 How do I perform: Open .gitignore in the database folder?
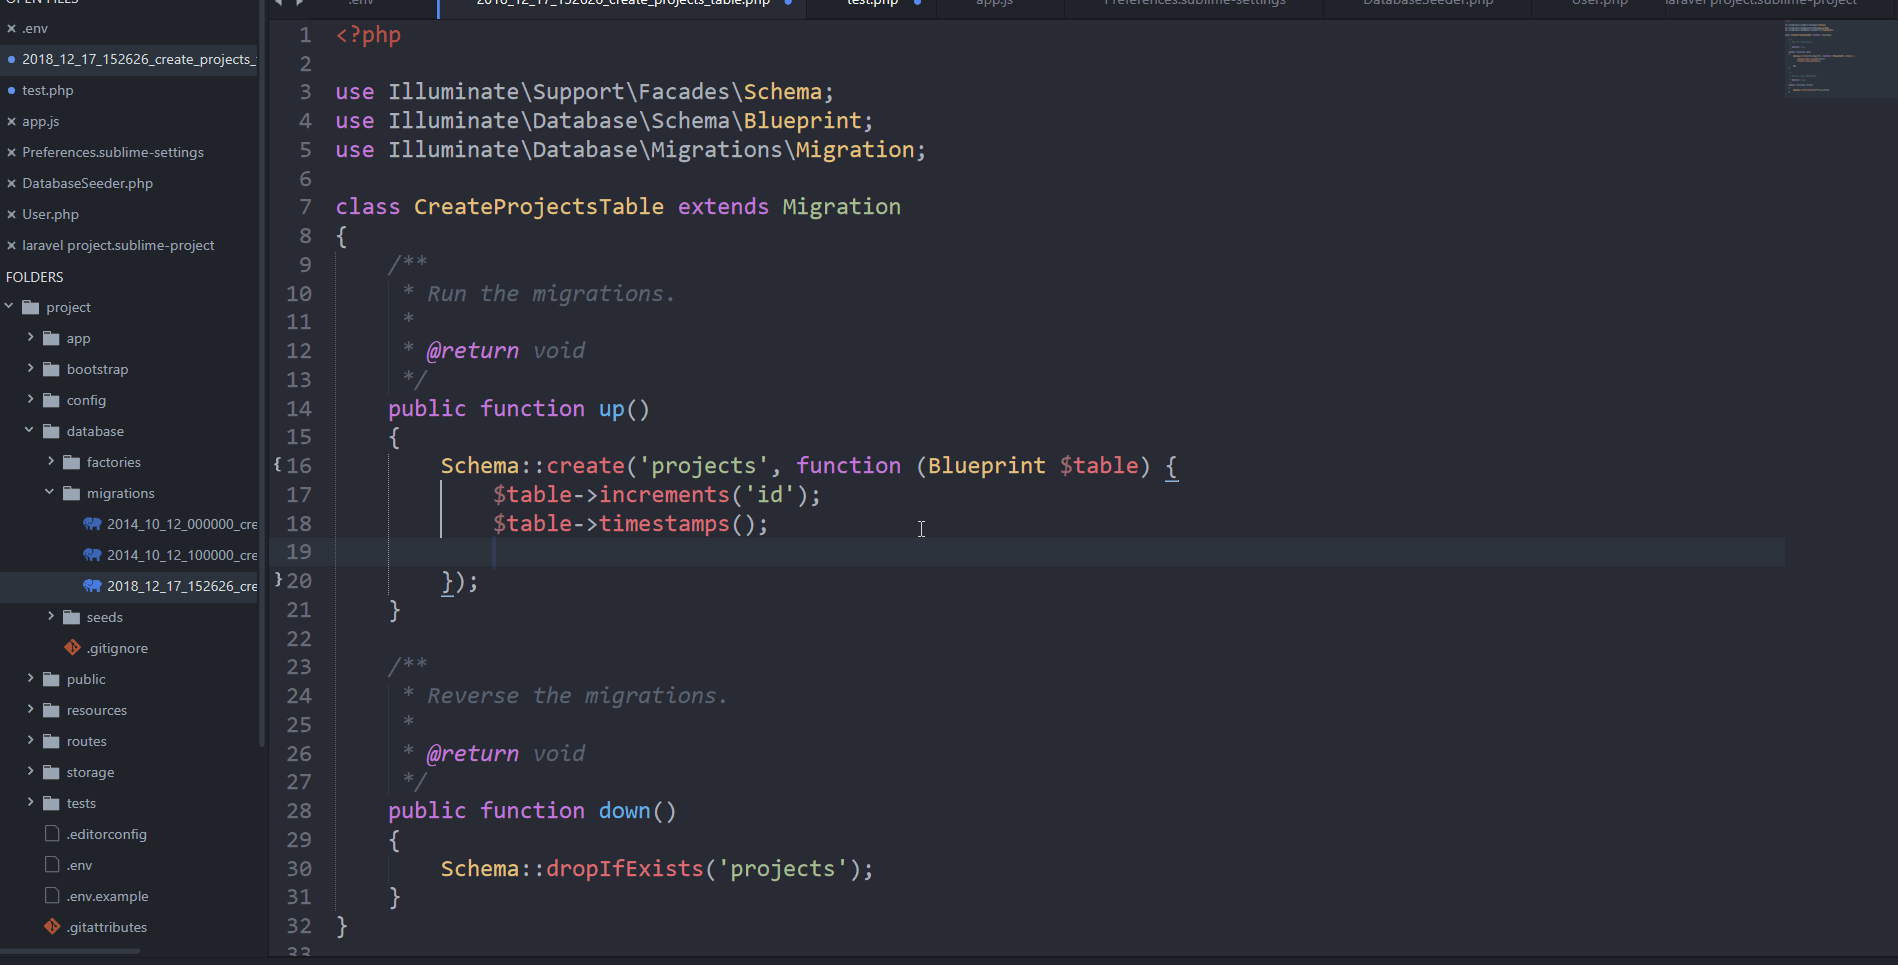coord(117,648)
